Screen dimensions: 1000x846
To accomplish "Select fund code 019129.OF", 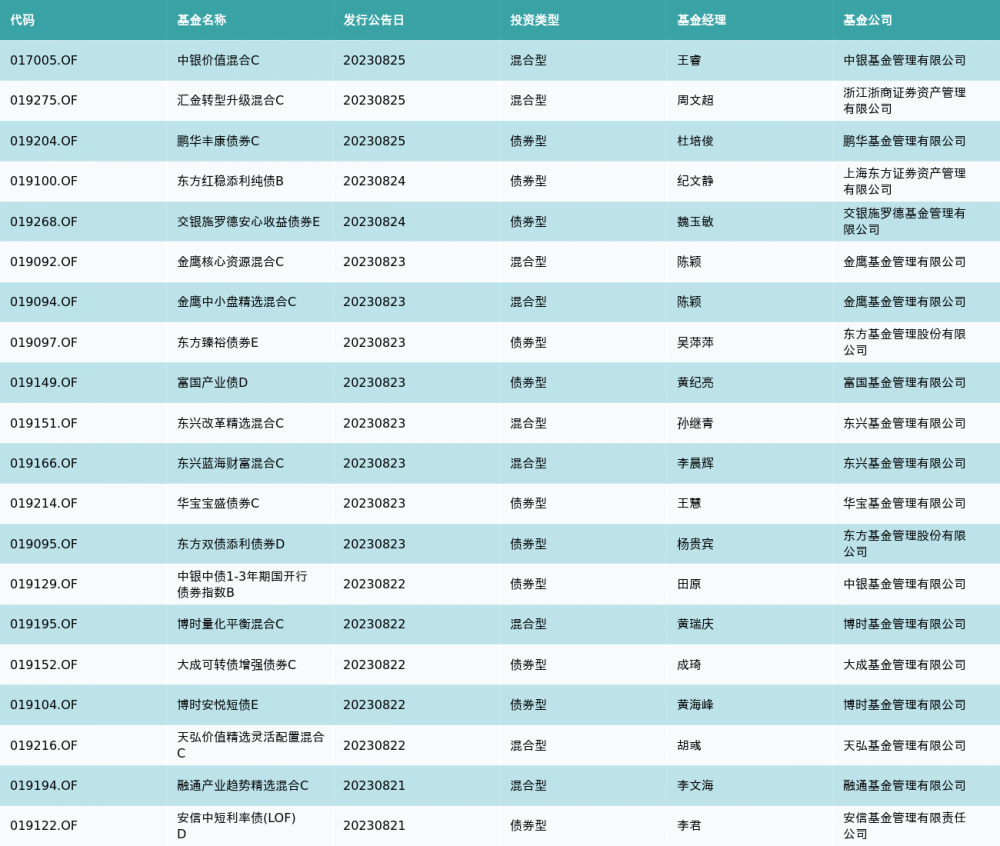I will click(43, 584).
